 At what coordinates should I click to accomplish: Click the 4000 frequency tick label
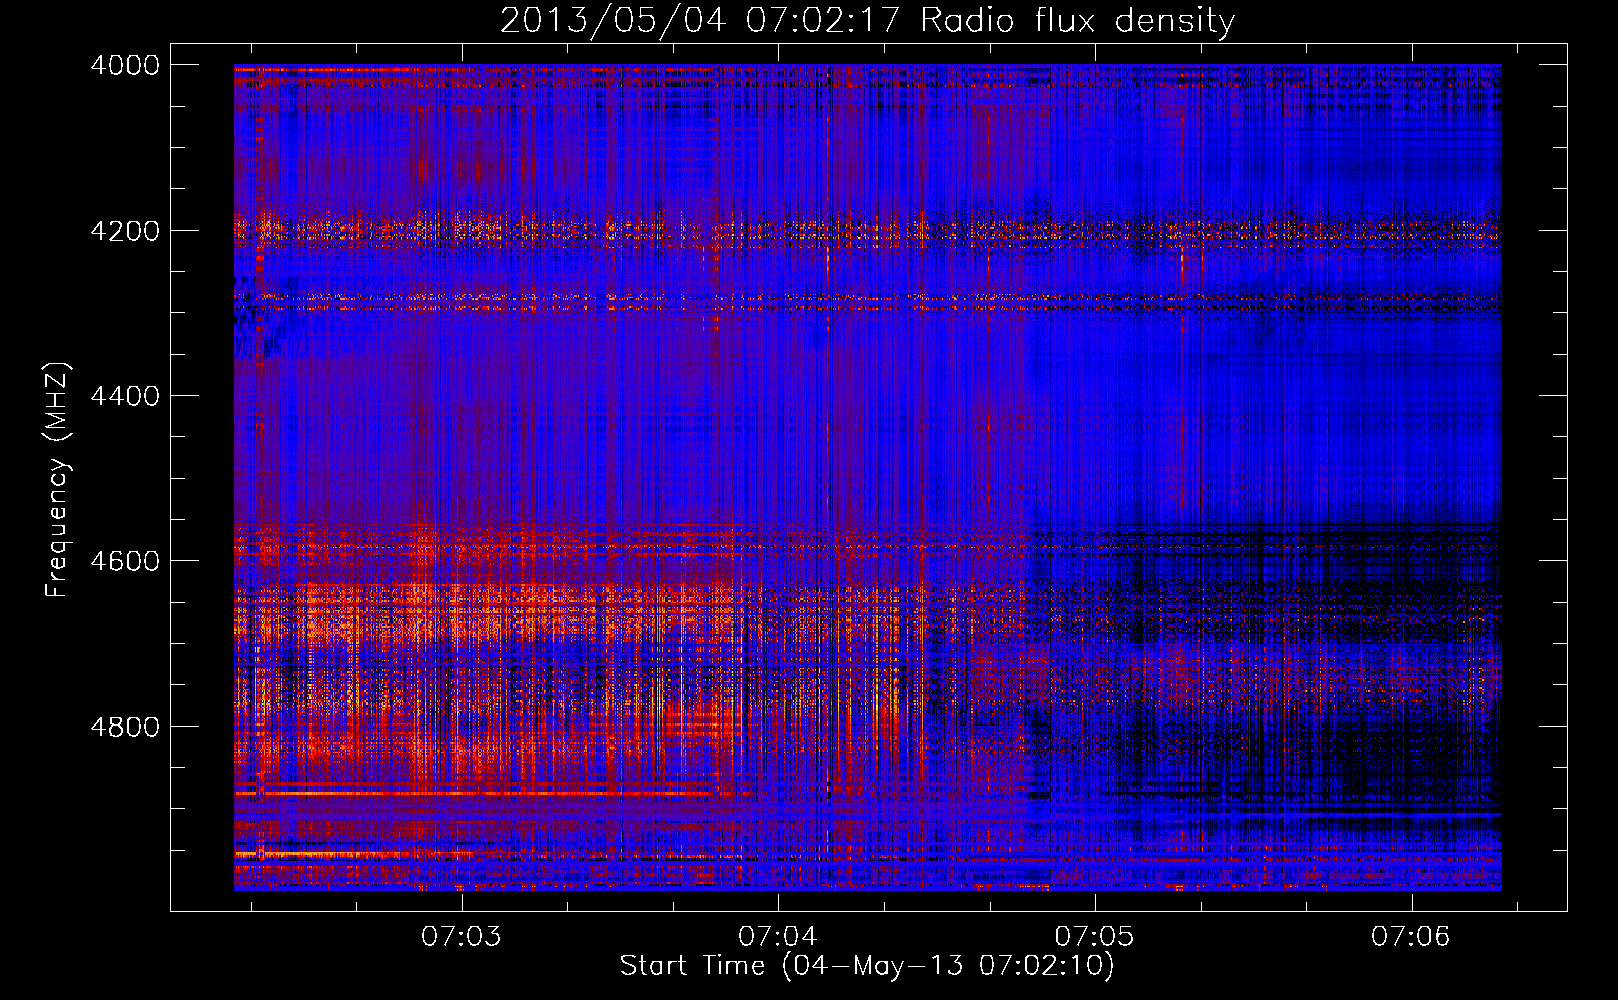click(125, 65)
